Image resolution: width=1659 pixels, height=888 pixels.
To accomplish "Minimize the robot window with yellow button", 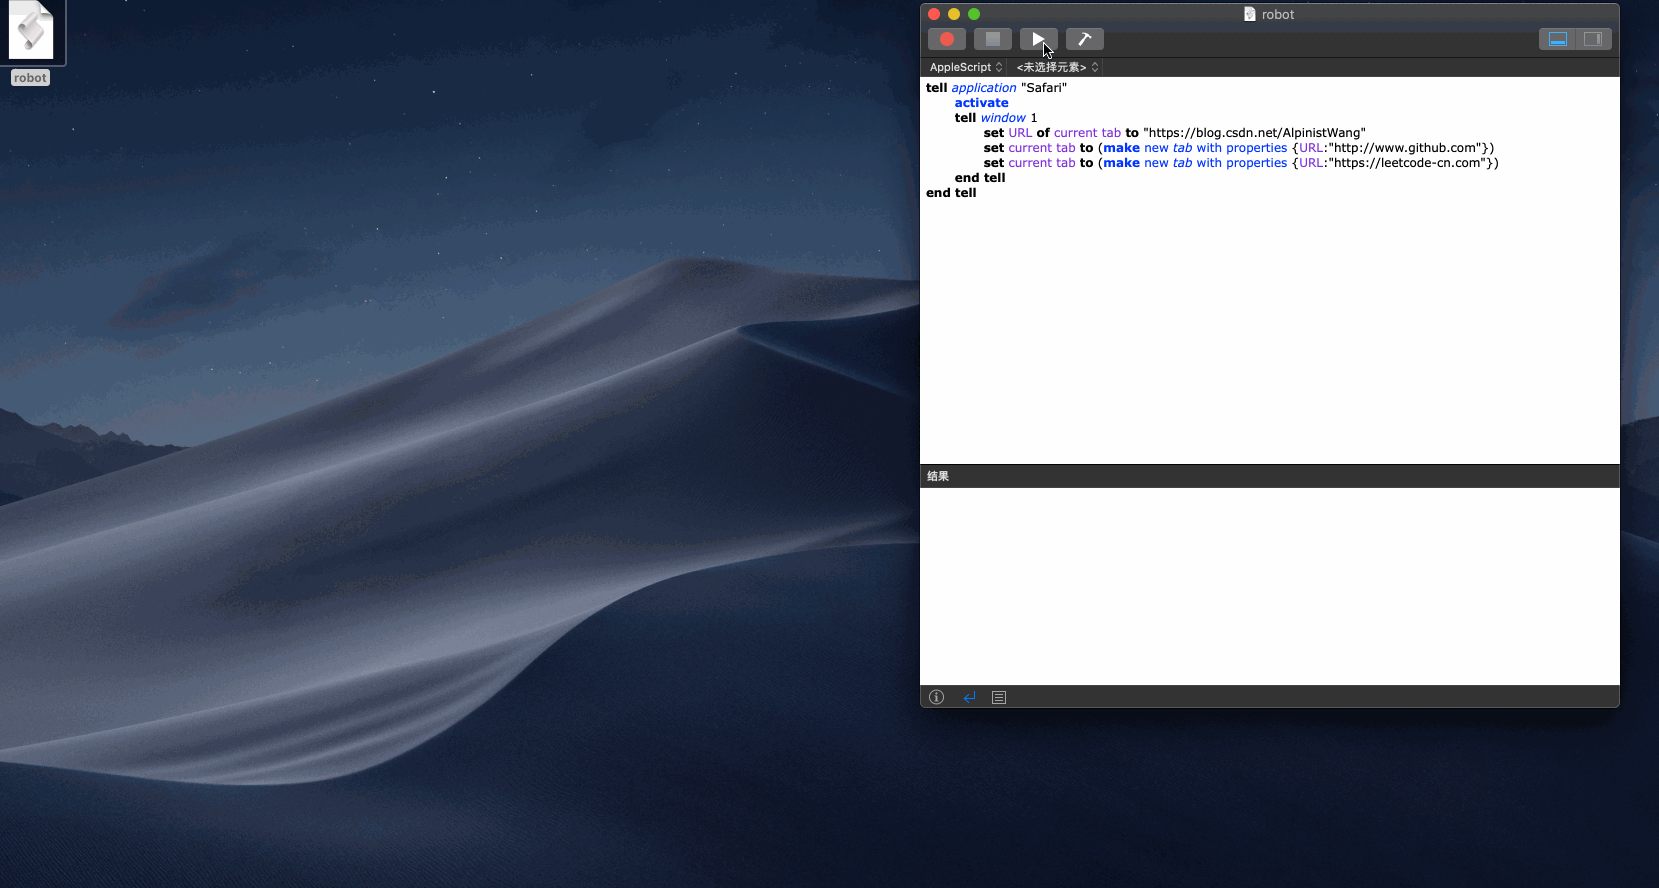I will click(954, 14).
